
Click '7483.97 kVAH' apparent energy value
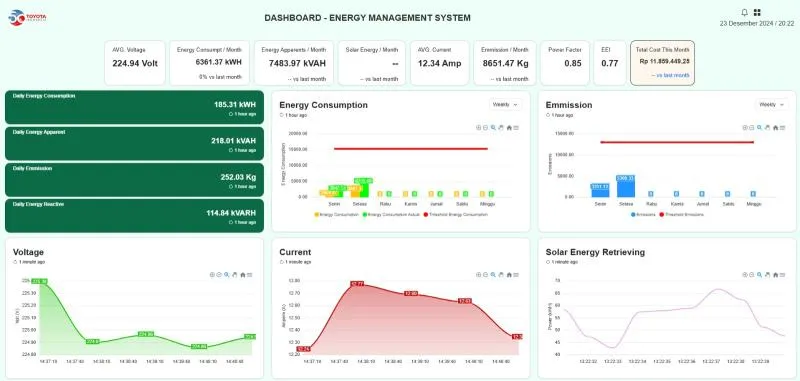[x=297, y=64]
